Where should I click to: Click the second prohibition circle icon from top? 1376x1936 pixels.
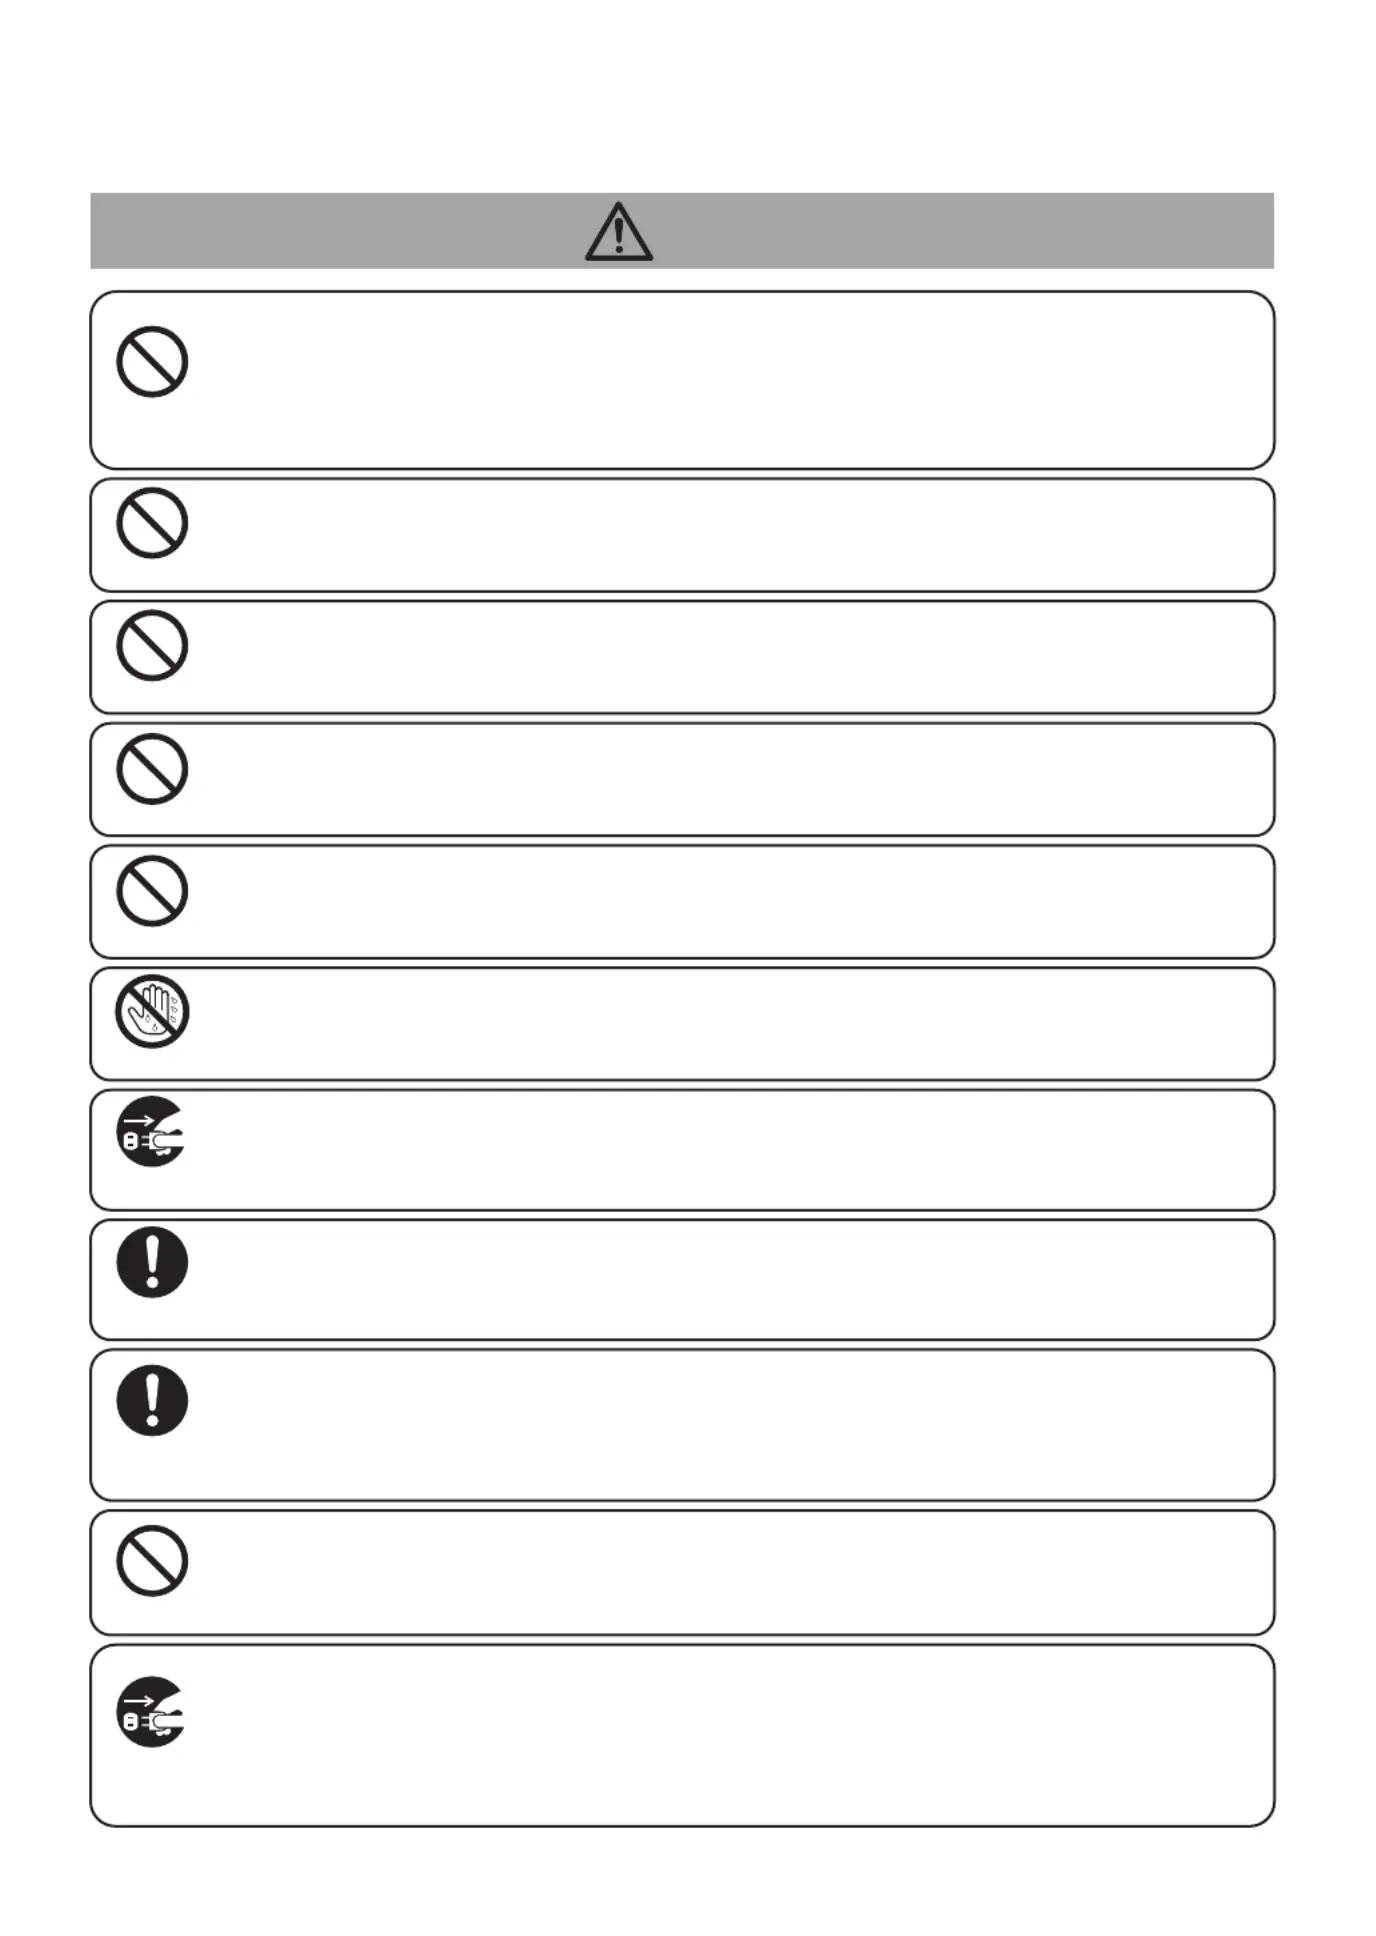click(x=152, y=522)
